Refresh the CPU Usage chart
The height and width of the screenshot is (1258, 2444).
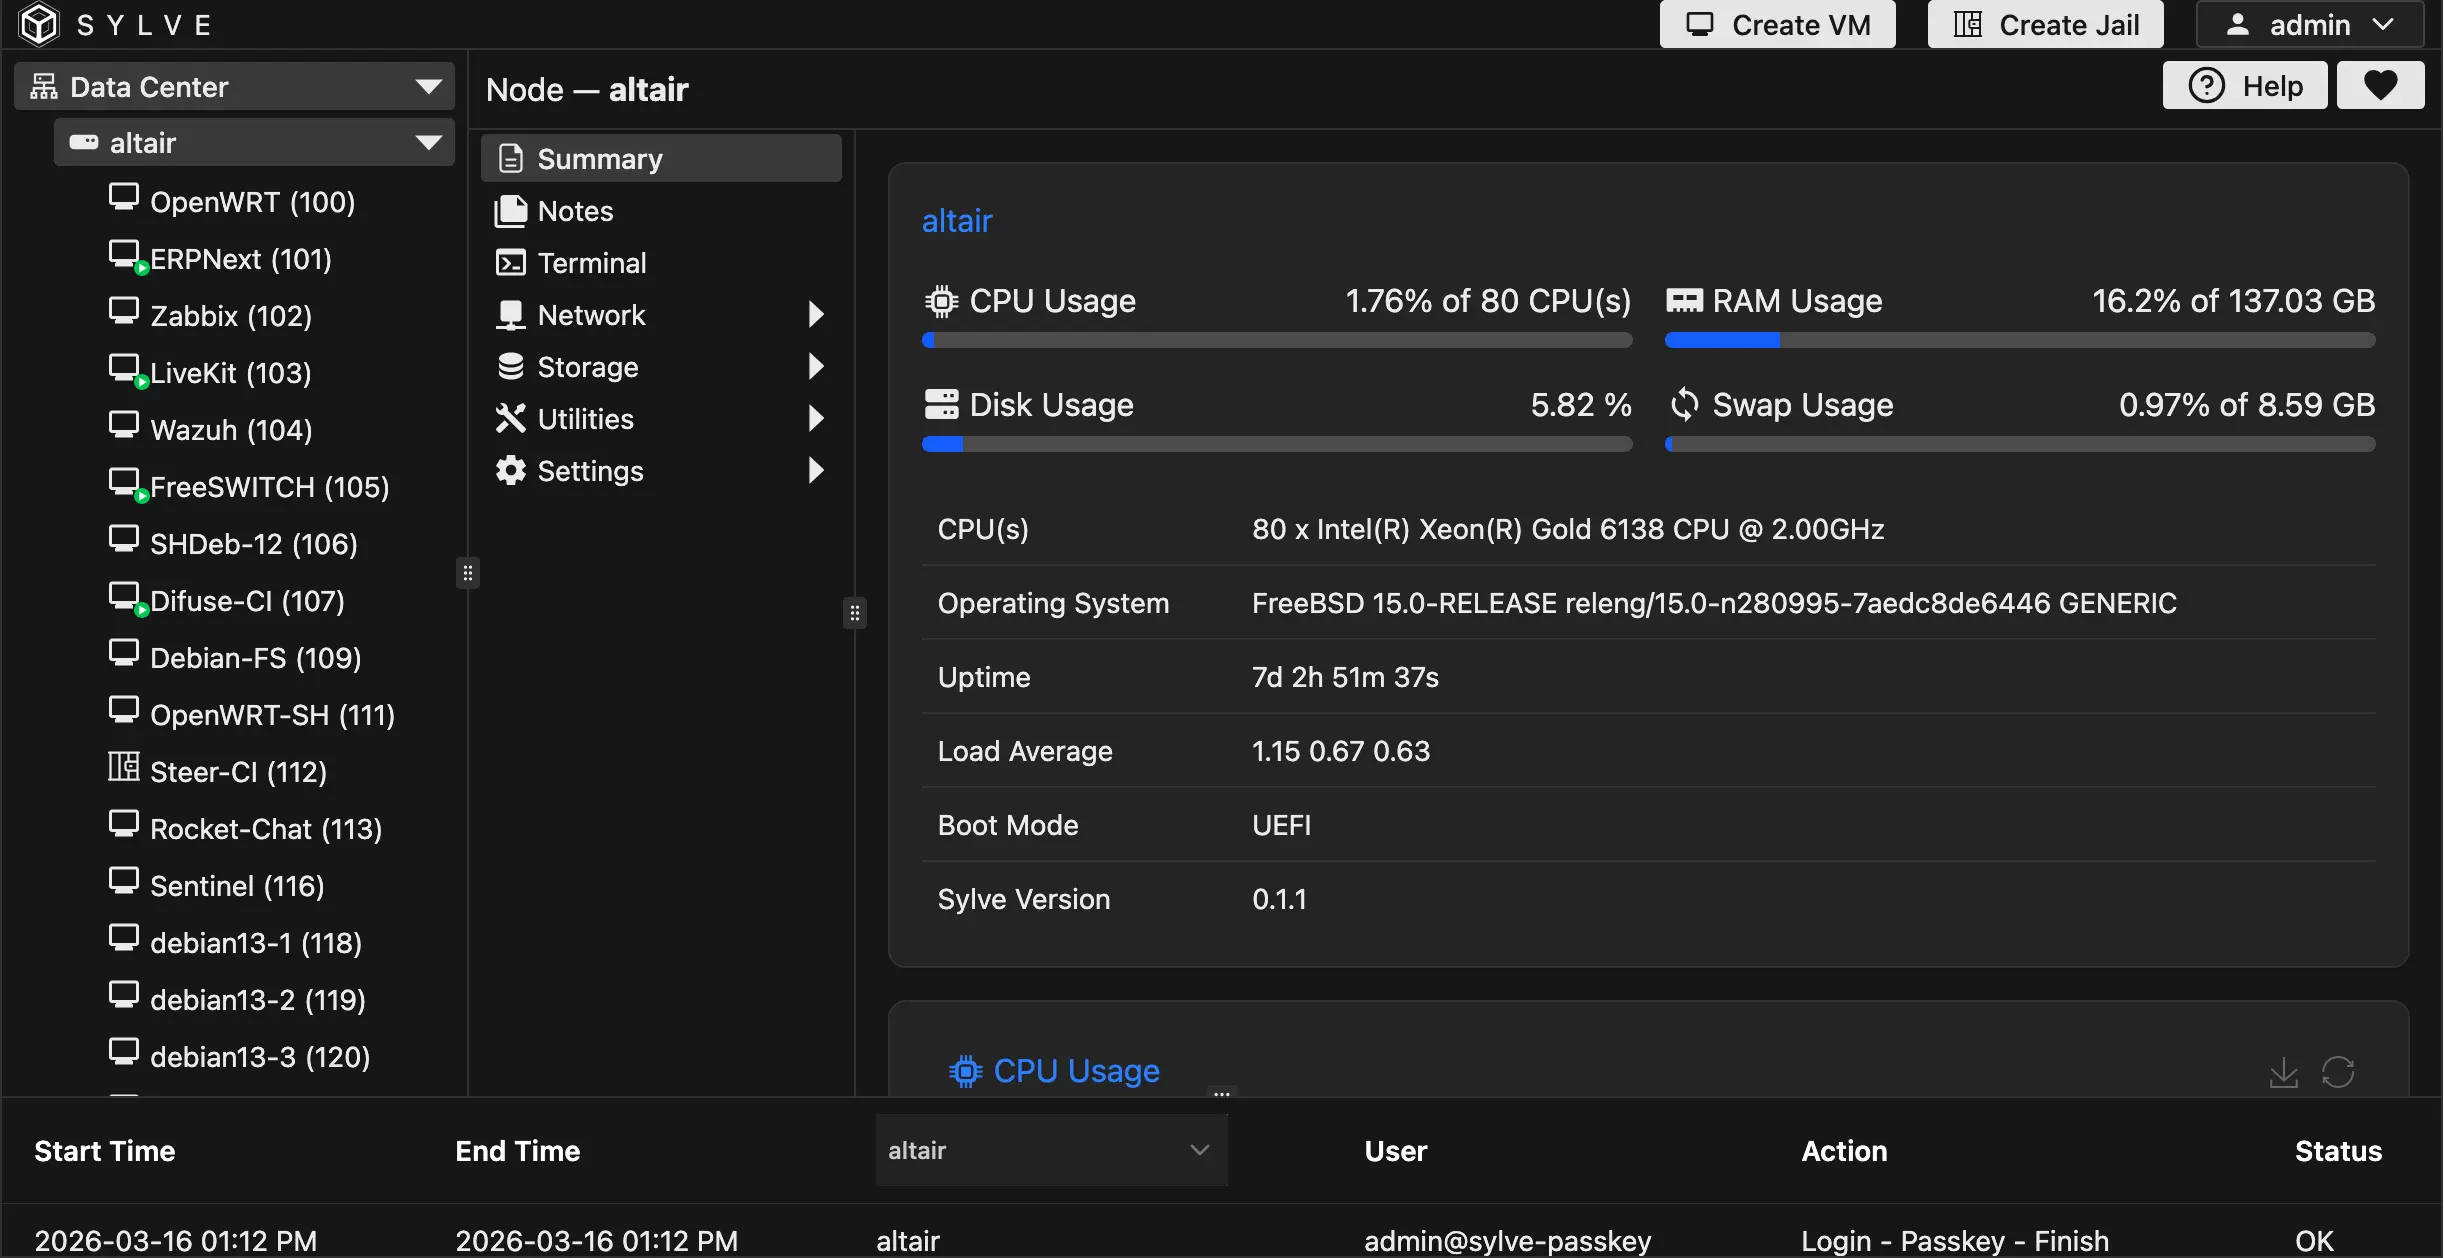click(2338, 1072)
